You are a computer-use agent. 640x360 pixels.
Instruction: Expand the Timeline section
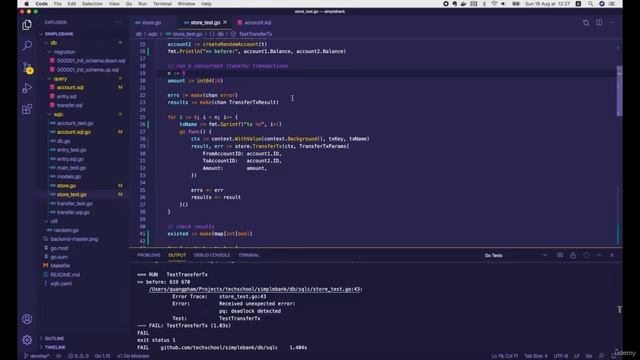click(55, 347)
